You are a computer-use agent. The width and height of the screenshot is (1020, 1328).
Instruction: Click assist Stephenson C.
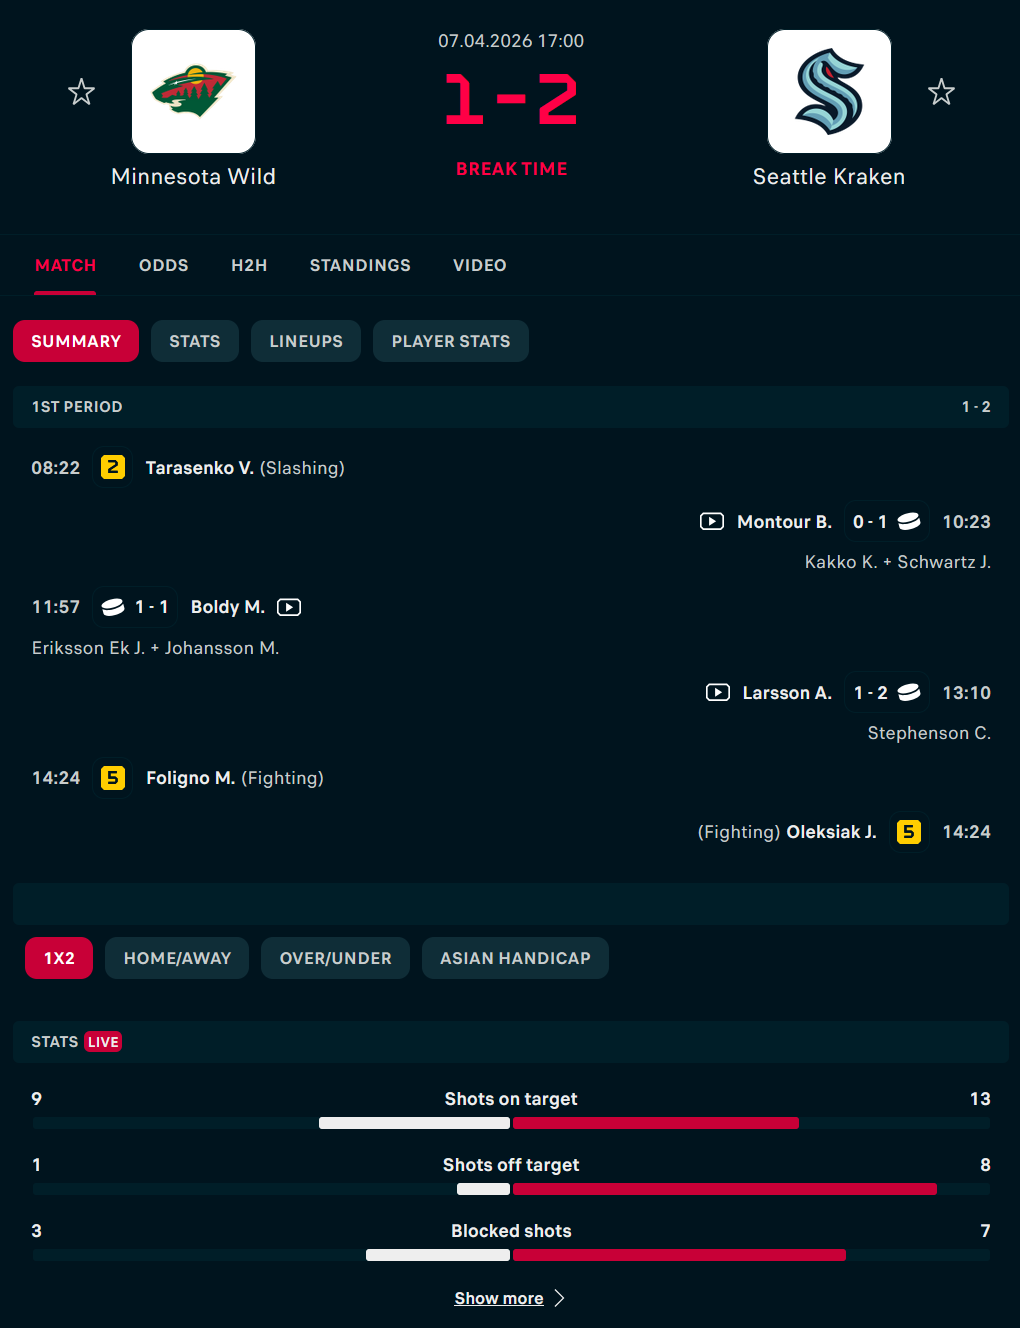coord(929,733)
